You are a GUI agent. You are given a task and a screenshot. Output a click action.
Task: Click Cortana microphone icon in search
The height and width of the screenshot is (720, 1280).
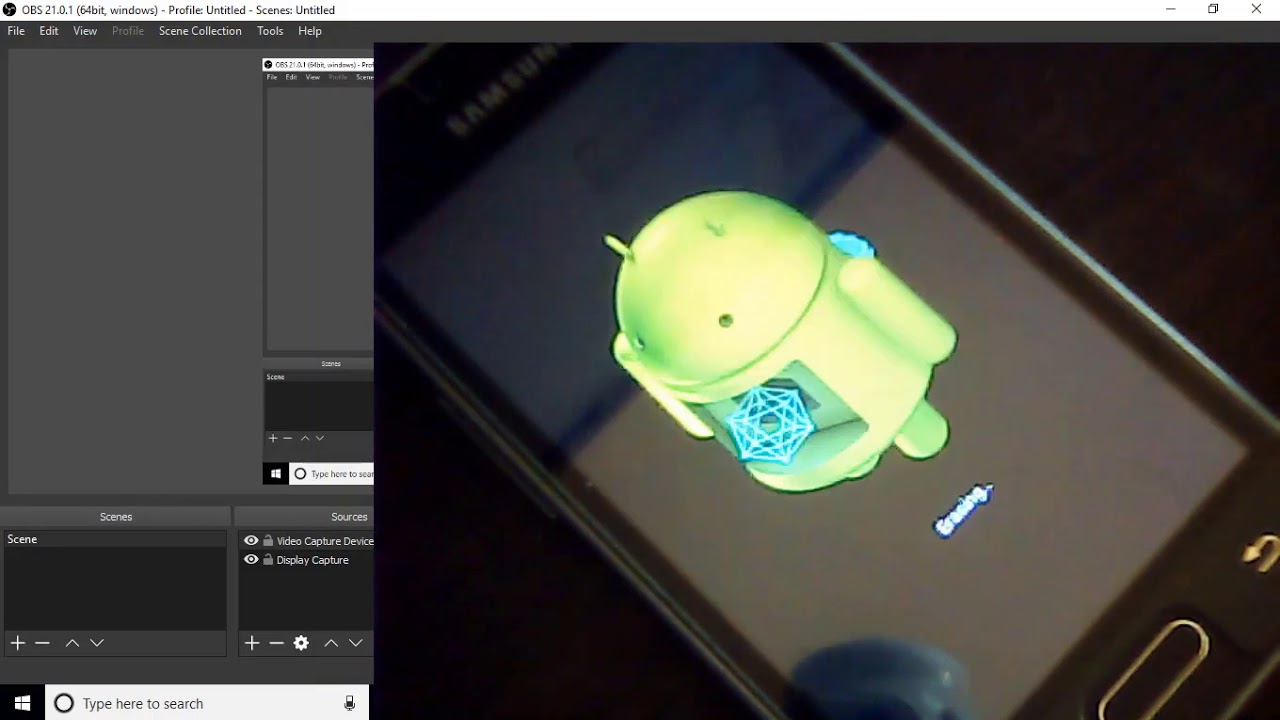[x=349, y=703]
